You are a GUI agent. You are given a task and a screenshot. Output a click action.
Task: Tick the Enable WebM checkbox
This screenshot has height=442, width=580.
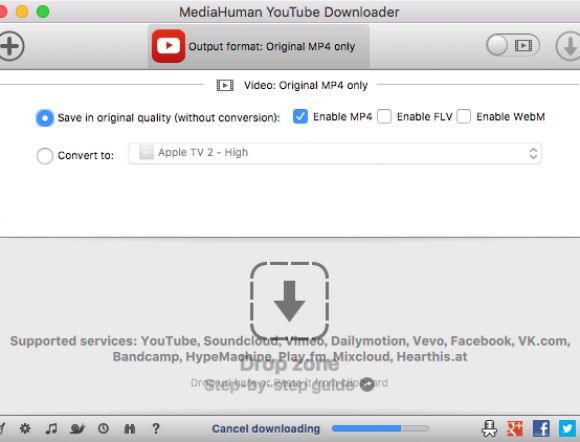coord(463,117)
